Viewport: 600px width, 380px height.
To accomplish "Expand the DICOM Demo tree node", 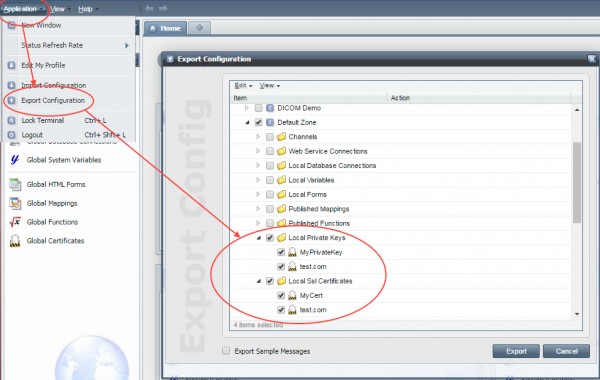I will tap(247, 108).
